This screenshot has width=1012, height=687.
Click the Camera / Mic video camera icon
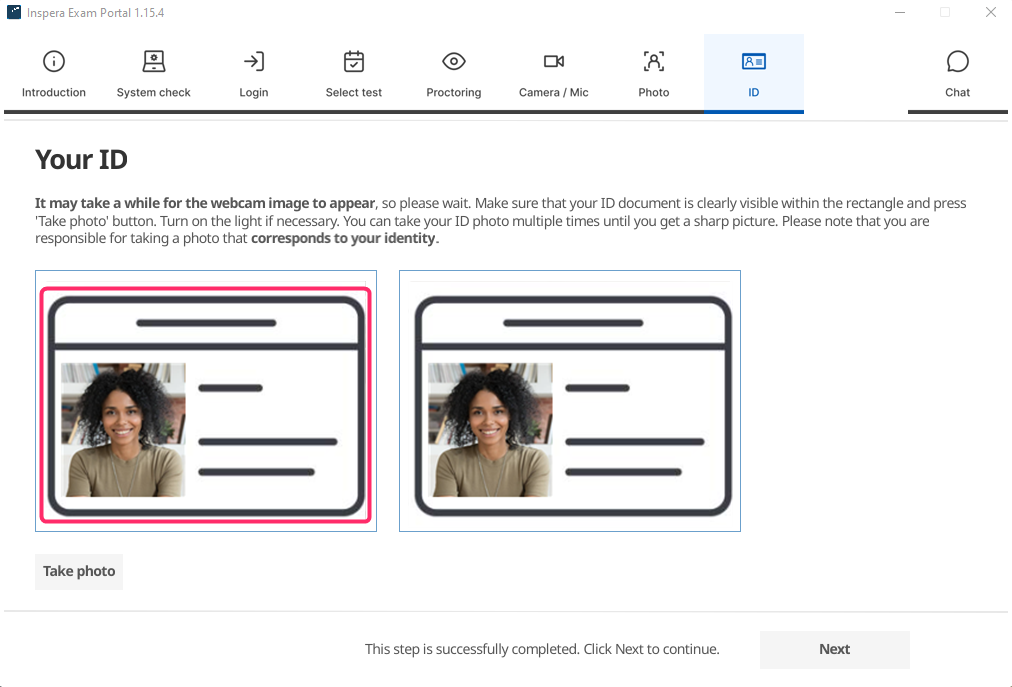point(554,62)
